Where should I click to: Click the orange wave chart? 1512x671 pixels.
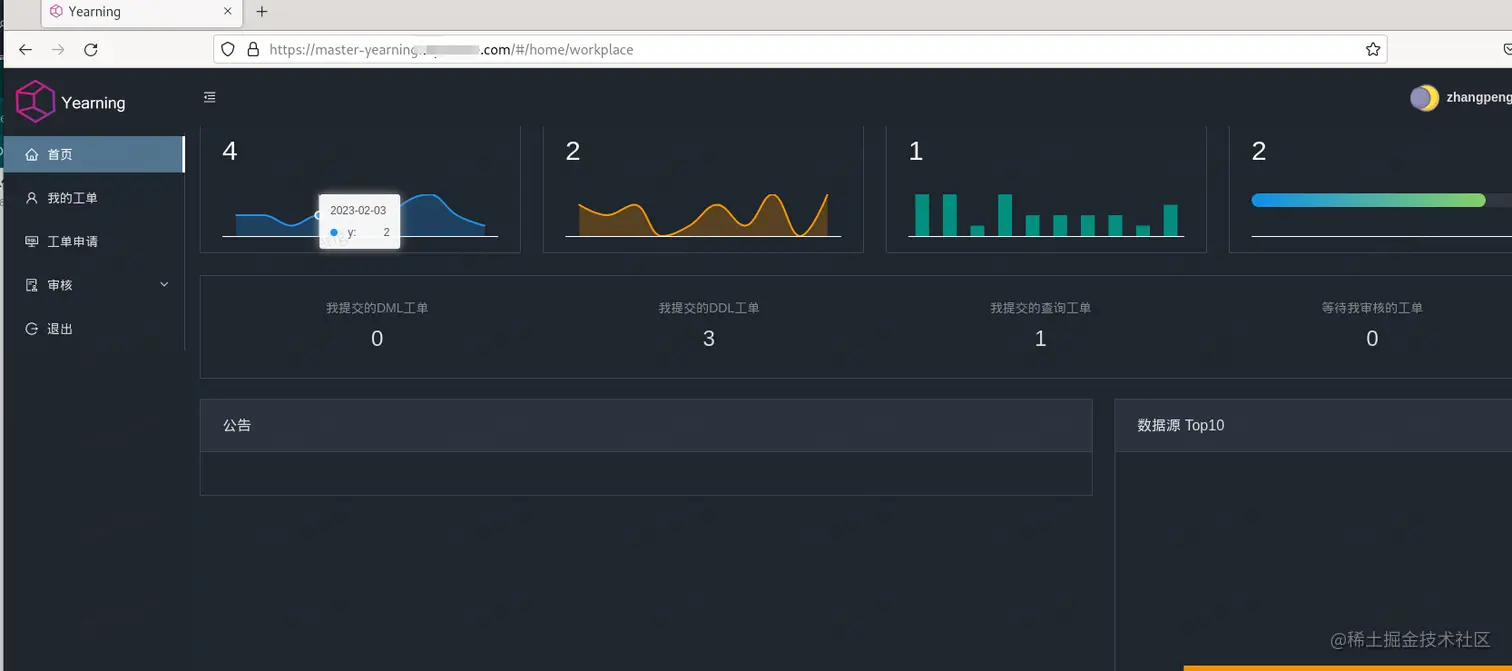(x=703, y=215)
